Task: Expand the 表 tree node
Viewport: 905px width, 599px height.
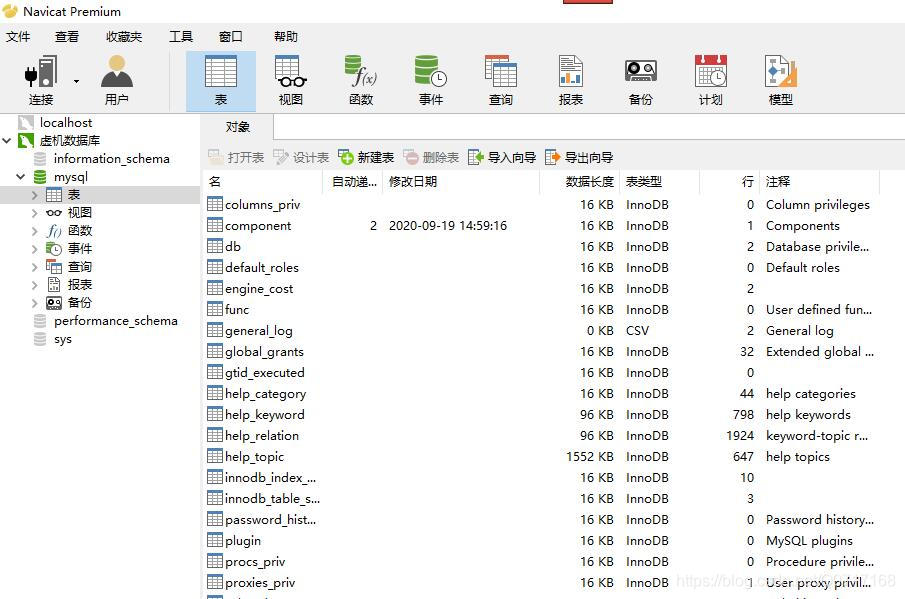Action: pyautogui.click(x=35, y=195)
